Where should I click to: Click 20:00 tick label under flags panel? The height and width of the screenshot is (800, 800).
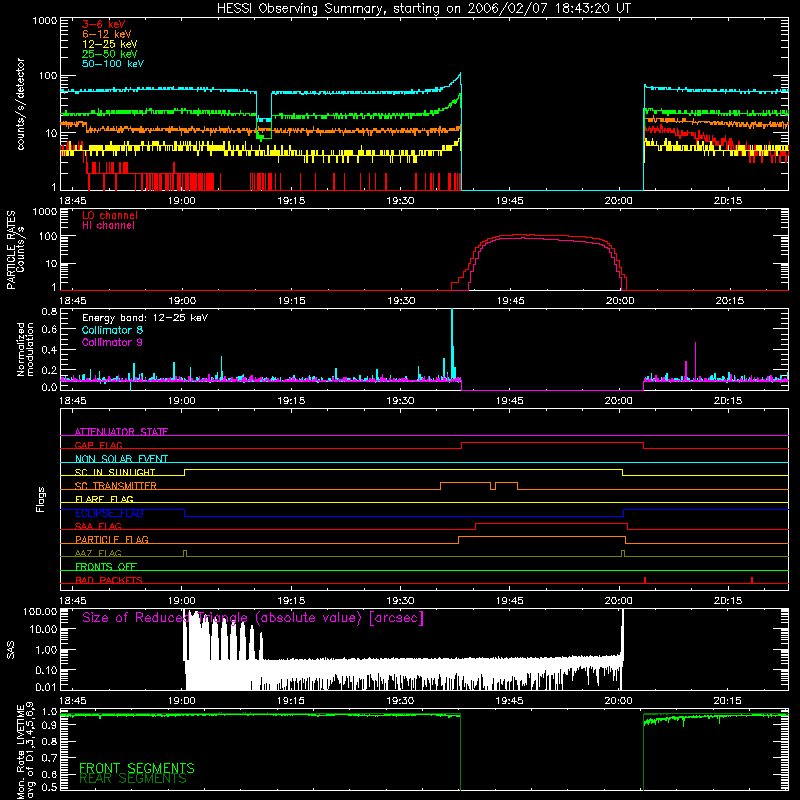click(618, 601)
